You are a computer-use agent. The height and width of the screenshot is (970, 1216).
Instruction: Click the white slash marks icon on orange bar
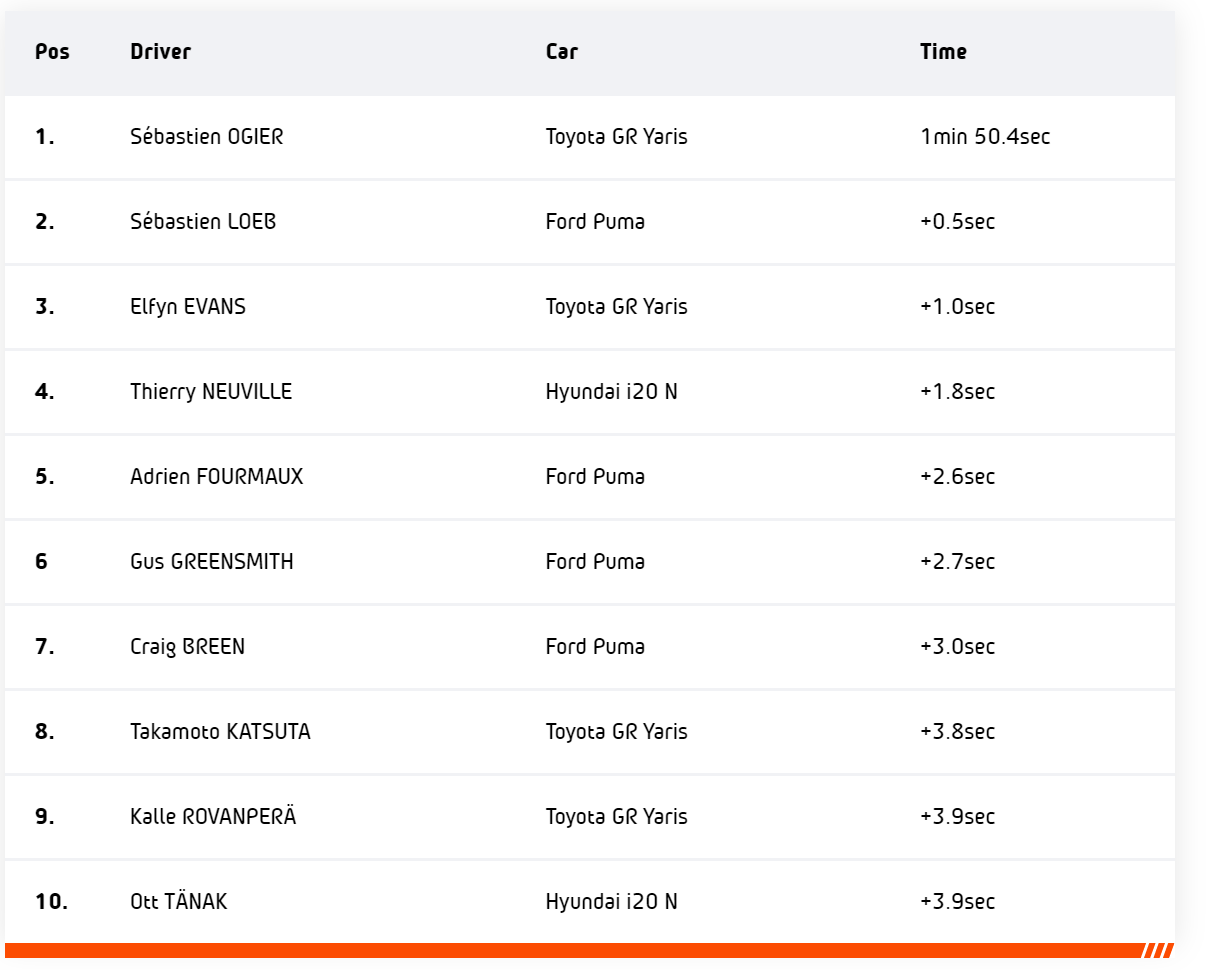[1157, 951]
